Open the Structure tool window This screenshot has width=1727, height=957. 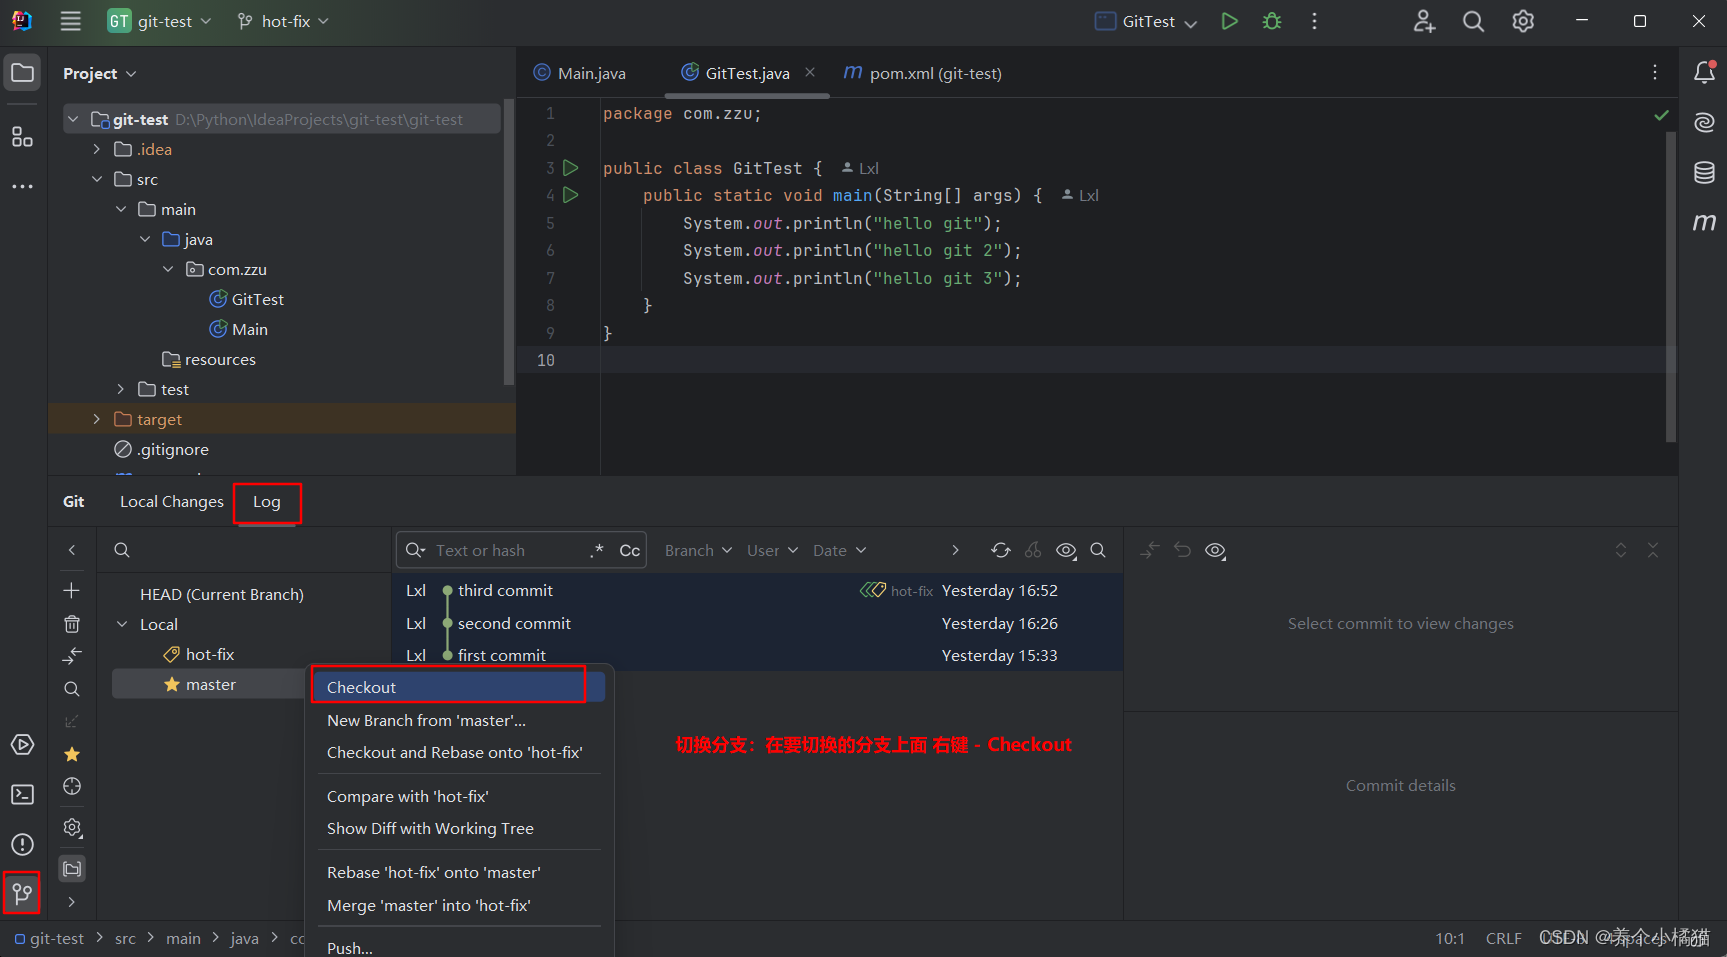[22, 137]
